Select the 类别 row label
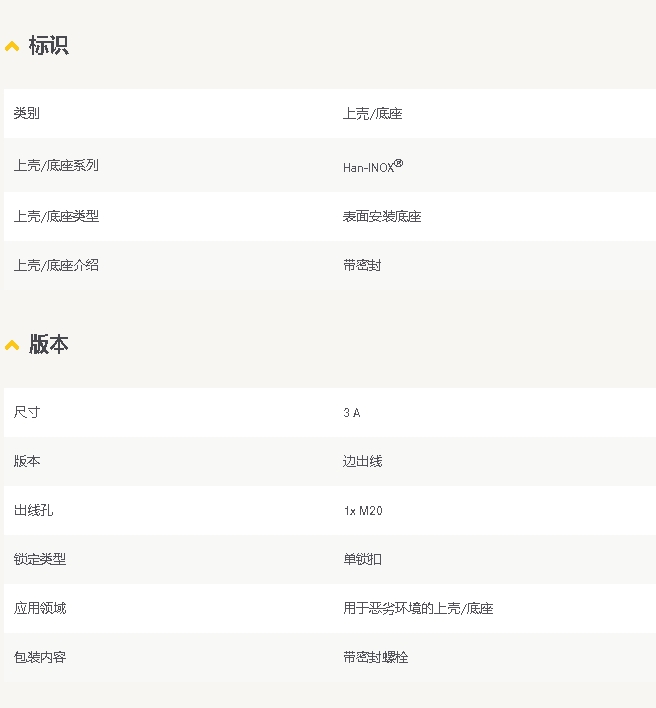 pos(27,114)
